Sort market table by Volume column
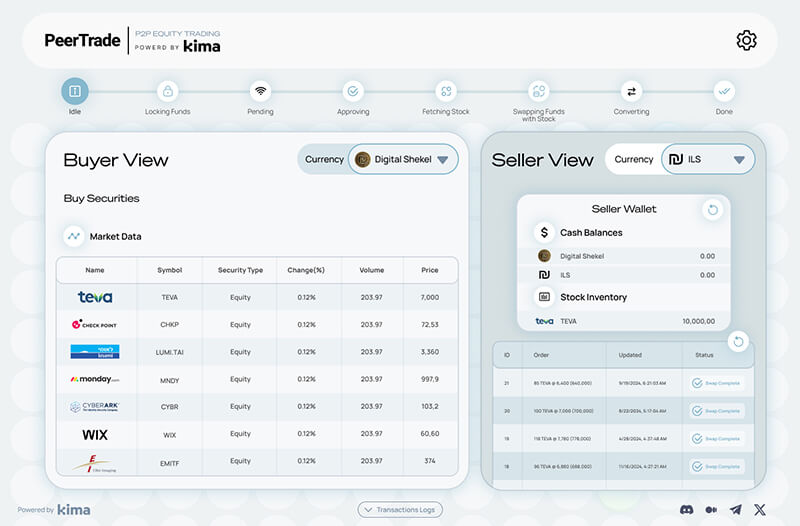The width and height of the screenshot is (800, 526). coord(371,270)
